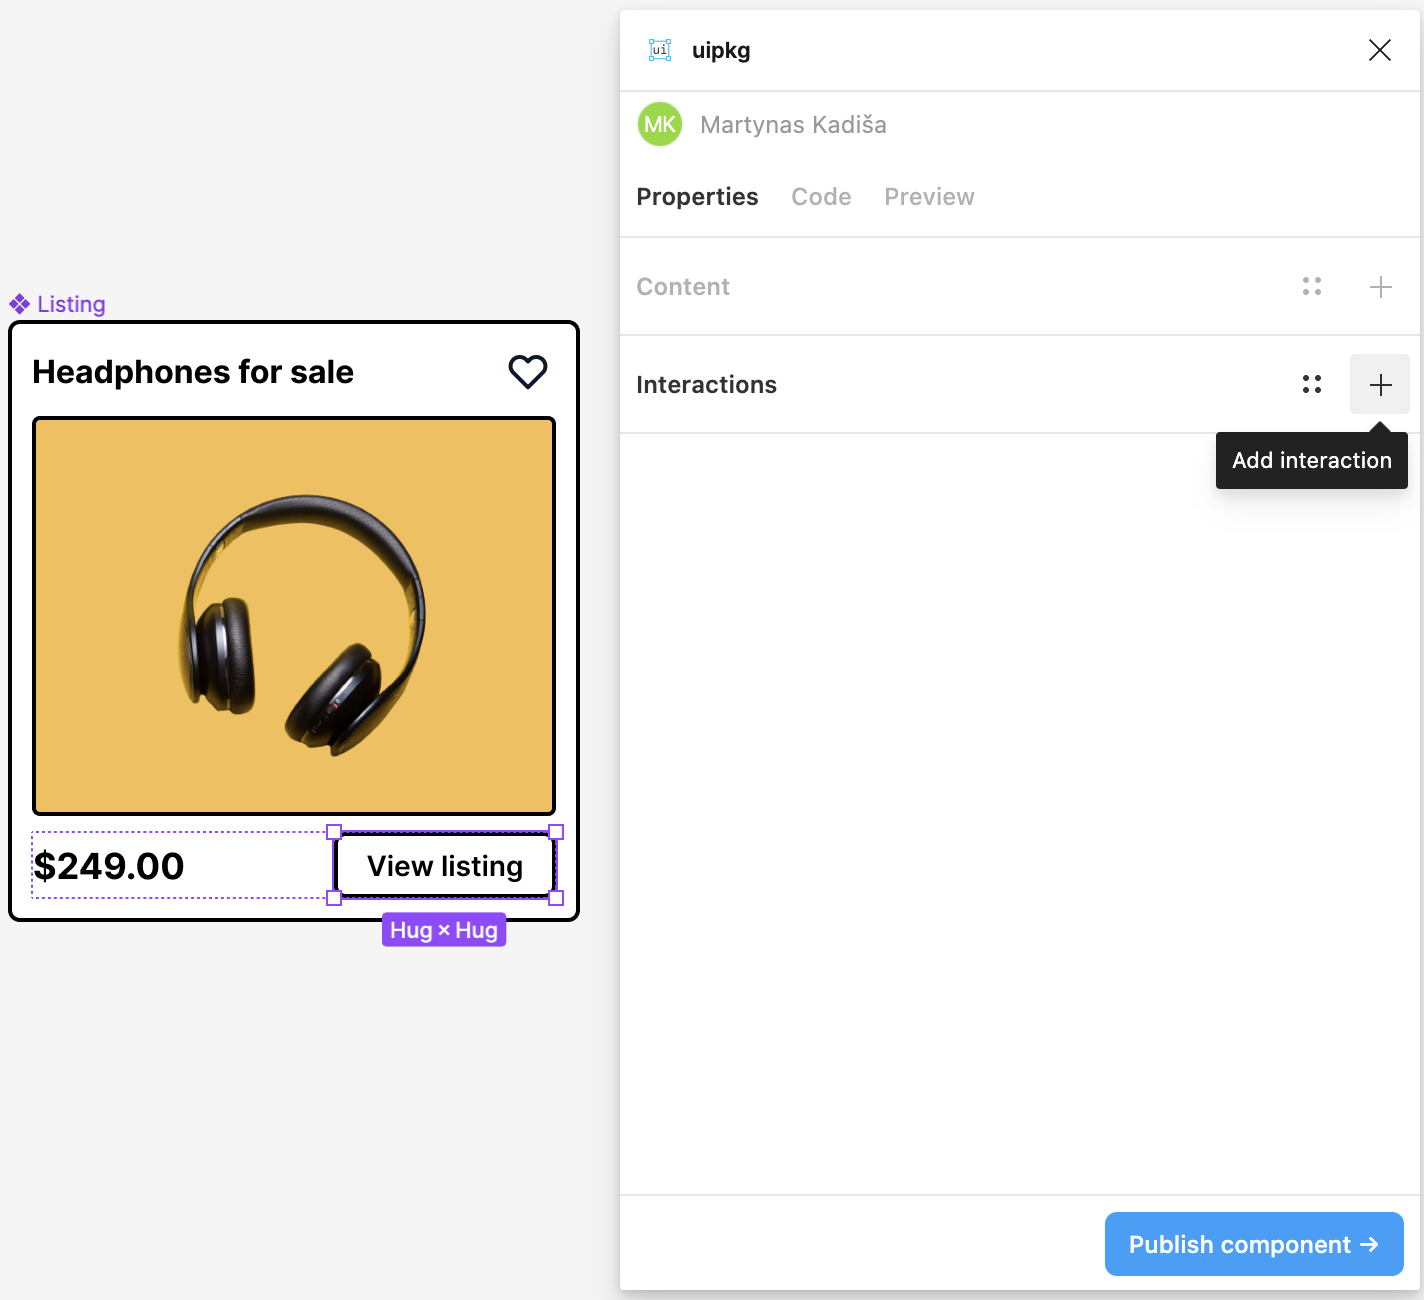Close the uipkg plugin panel
Viewport: 1424px width, 1300px height.
pos(1379,50)
